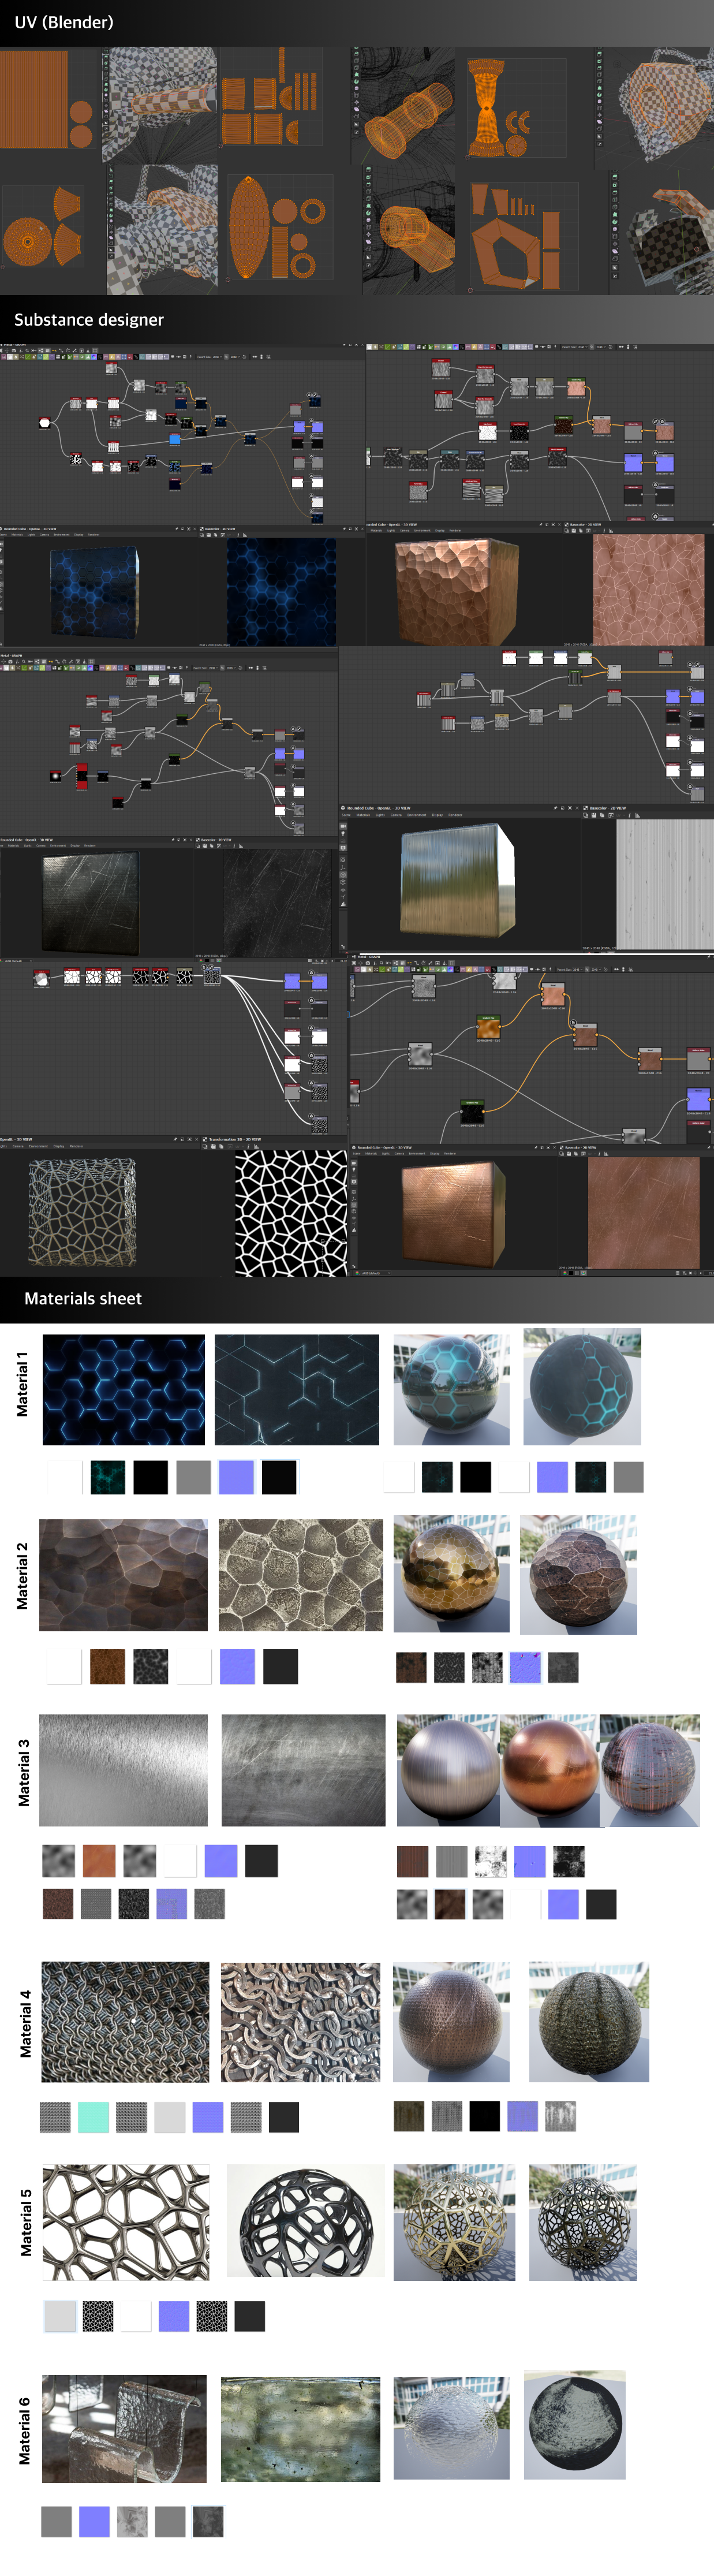
Task: Select the black-and-white Voronoi pattern 2D view
Action: coord(291,1212)
